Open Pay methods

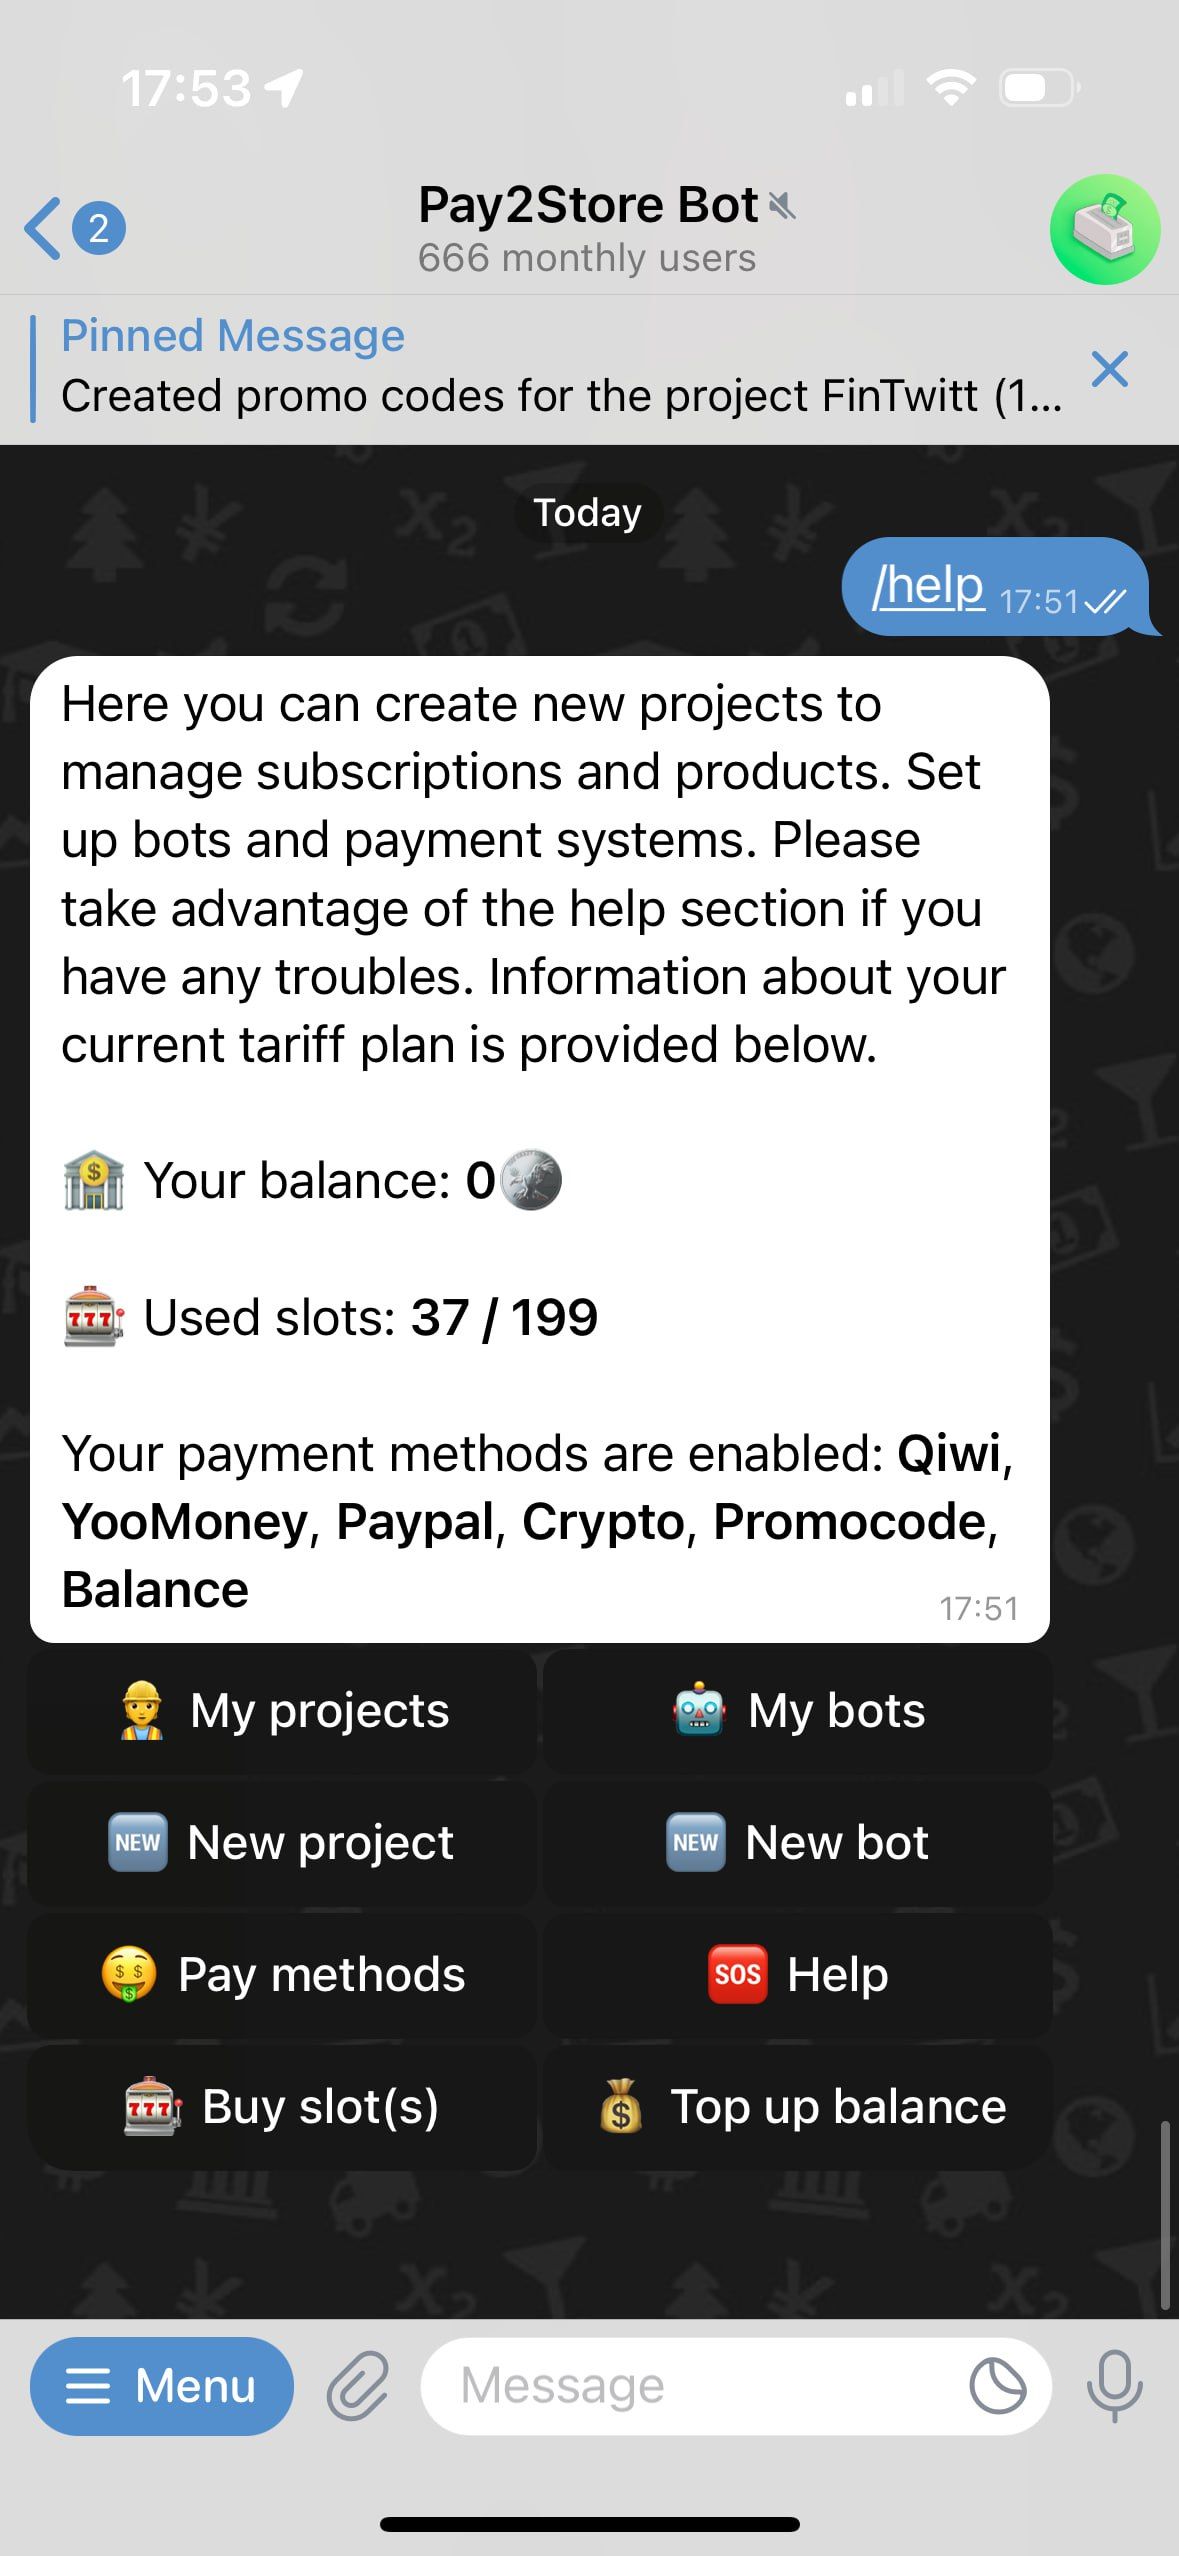tap(282, 1975)
